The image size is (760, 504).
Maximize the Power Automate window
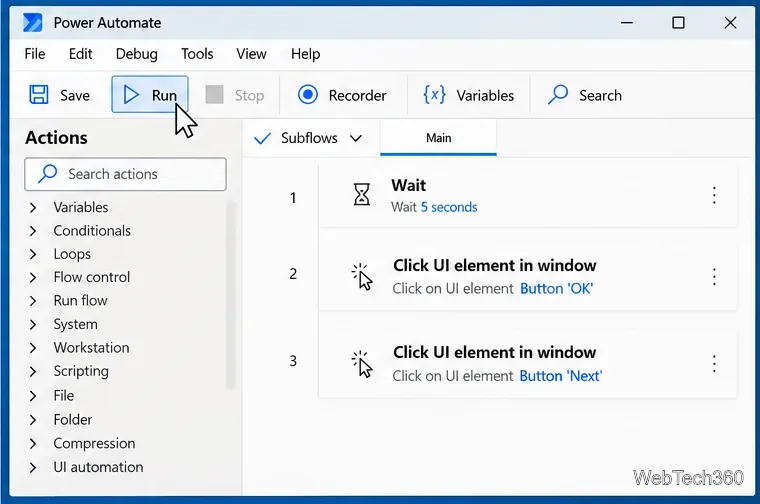point(679,23)
